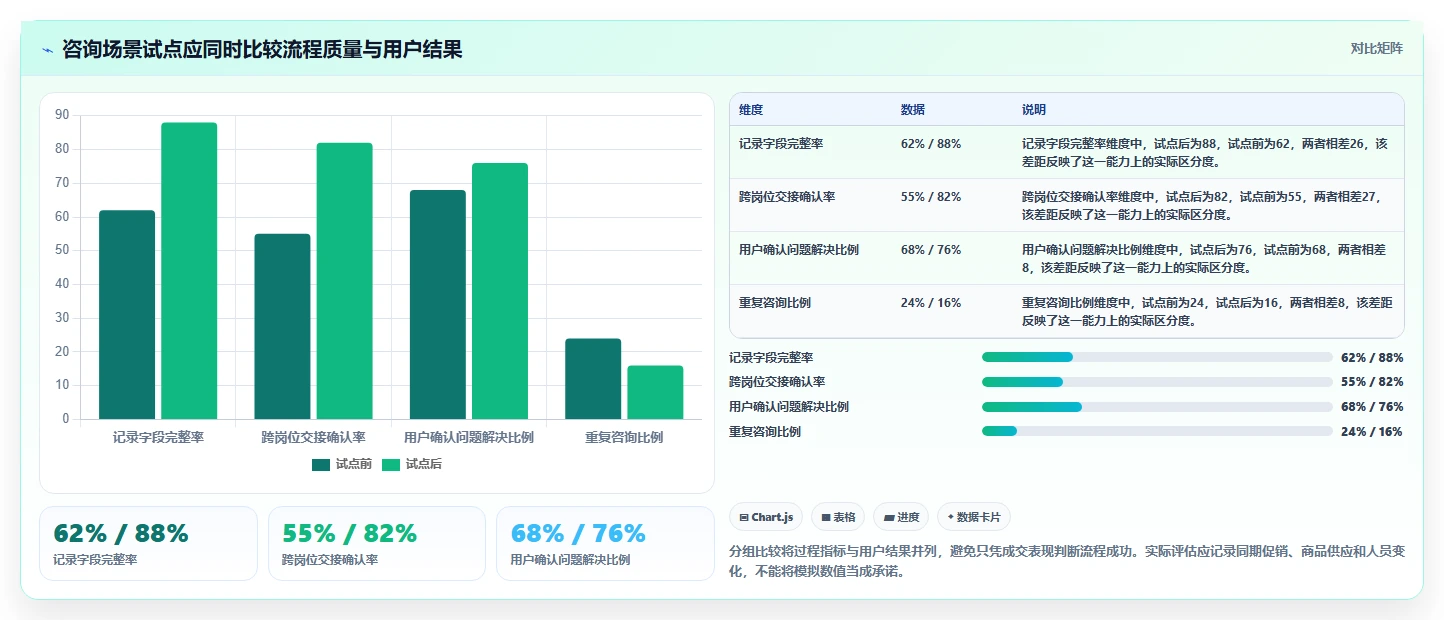Click the 重复咨询比例 progress bar
The height and width of the screenshot is (620, 1444).
(1157, 431)
